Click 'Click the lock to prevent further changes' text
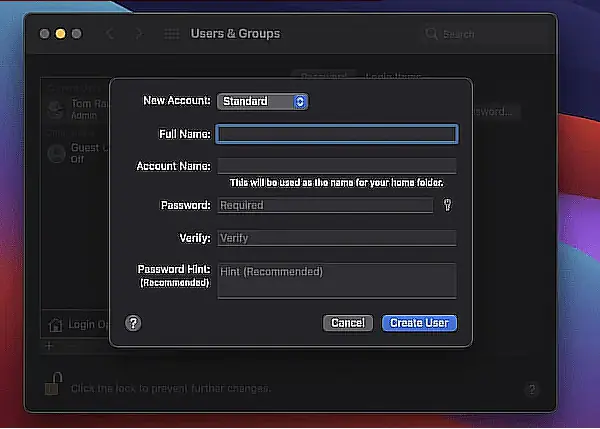 [171, 388]
